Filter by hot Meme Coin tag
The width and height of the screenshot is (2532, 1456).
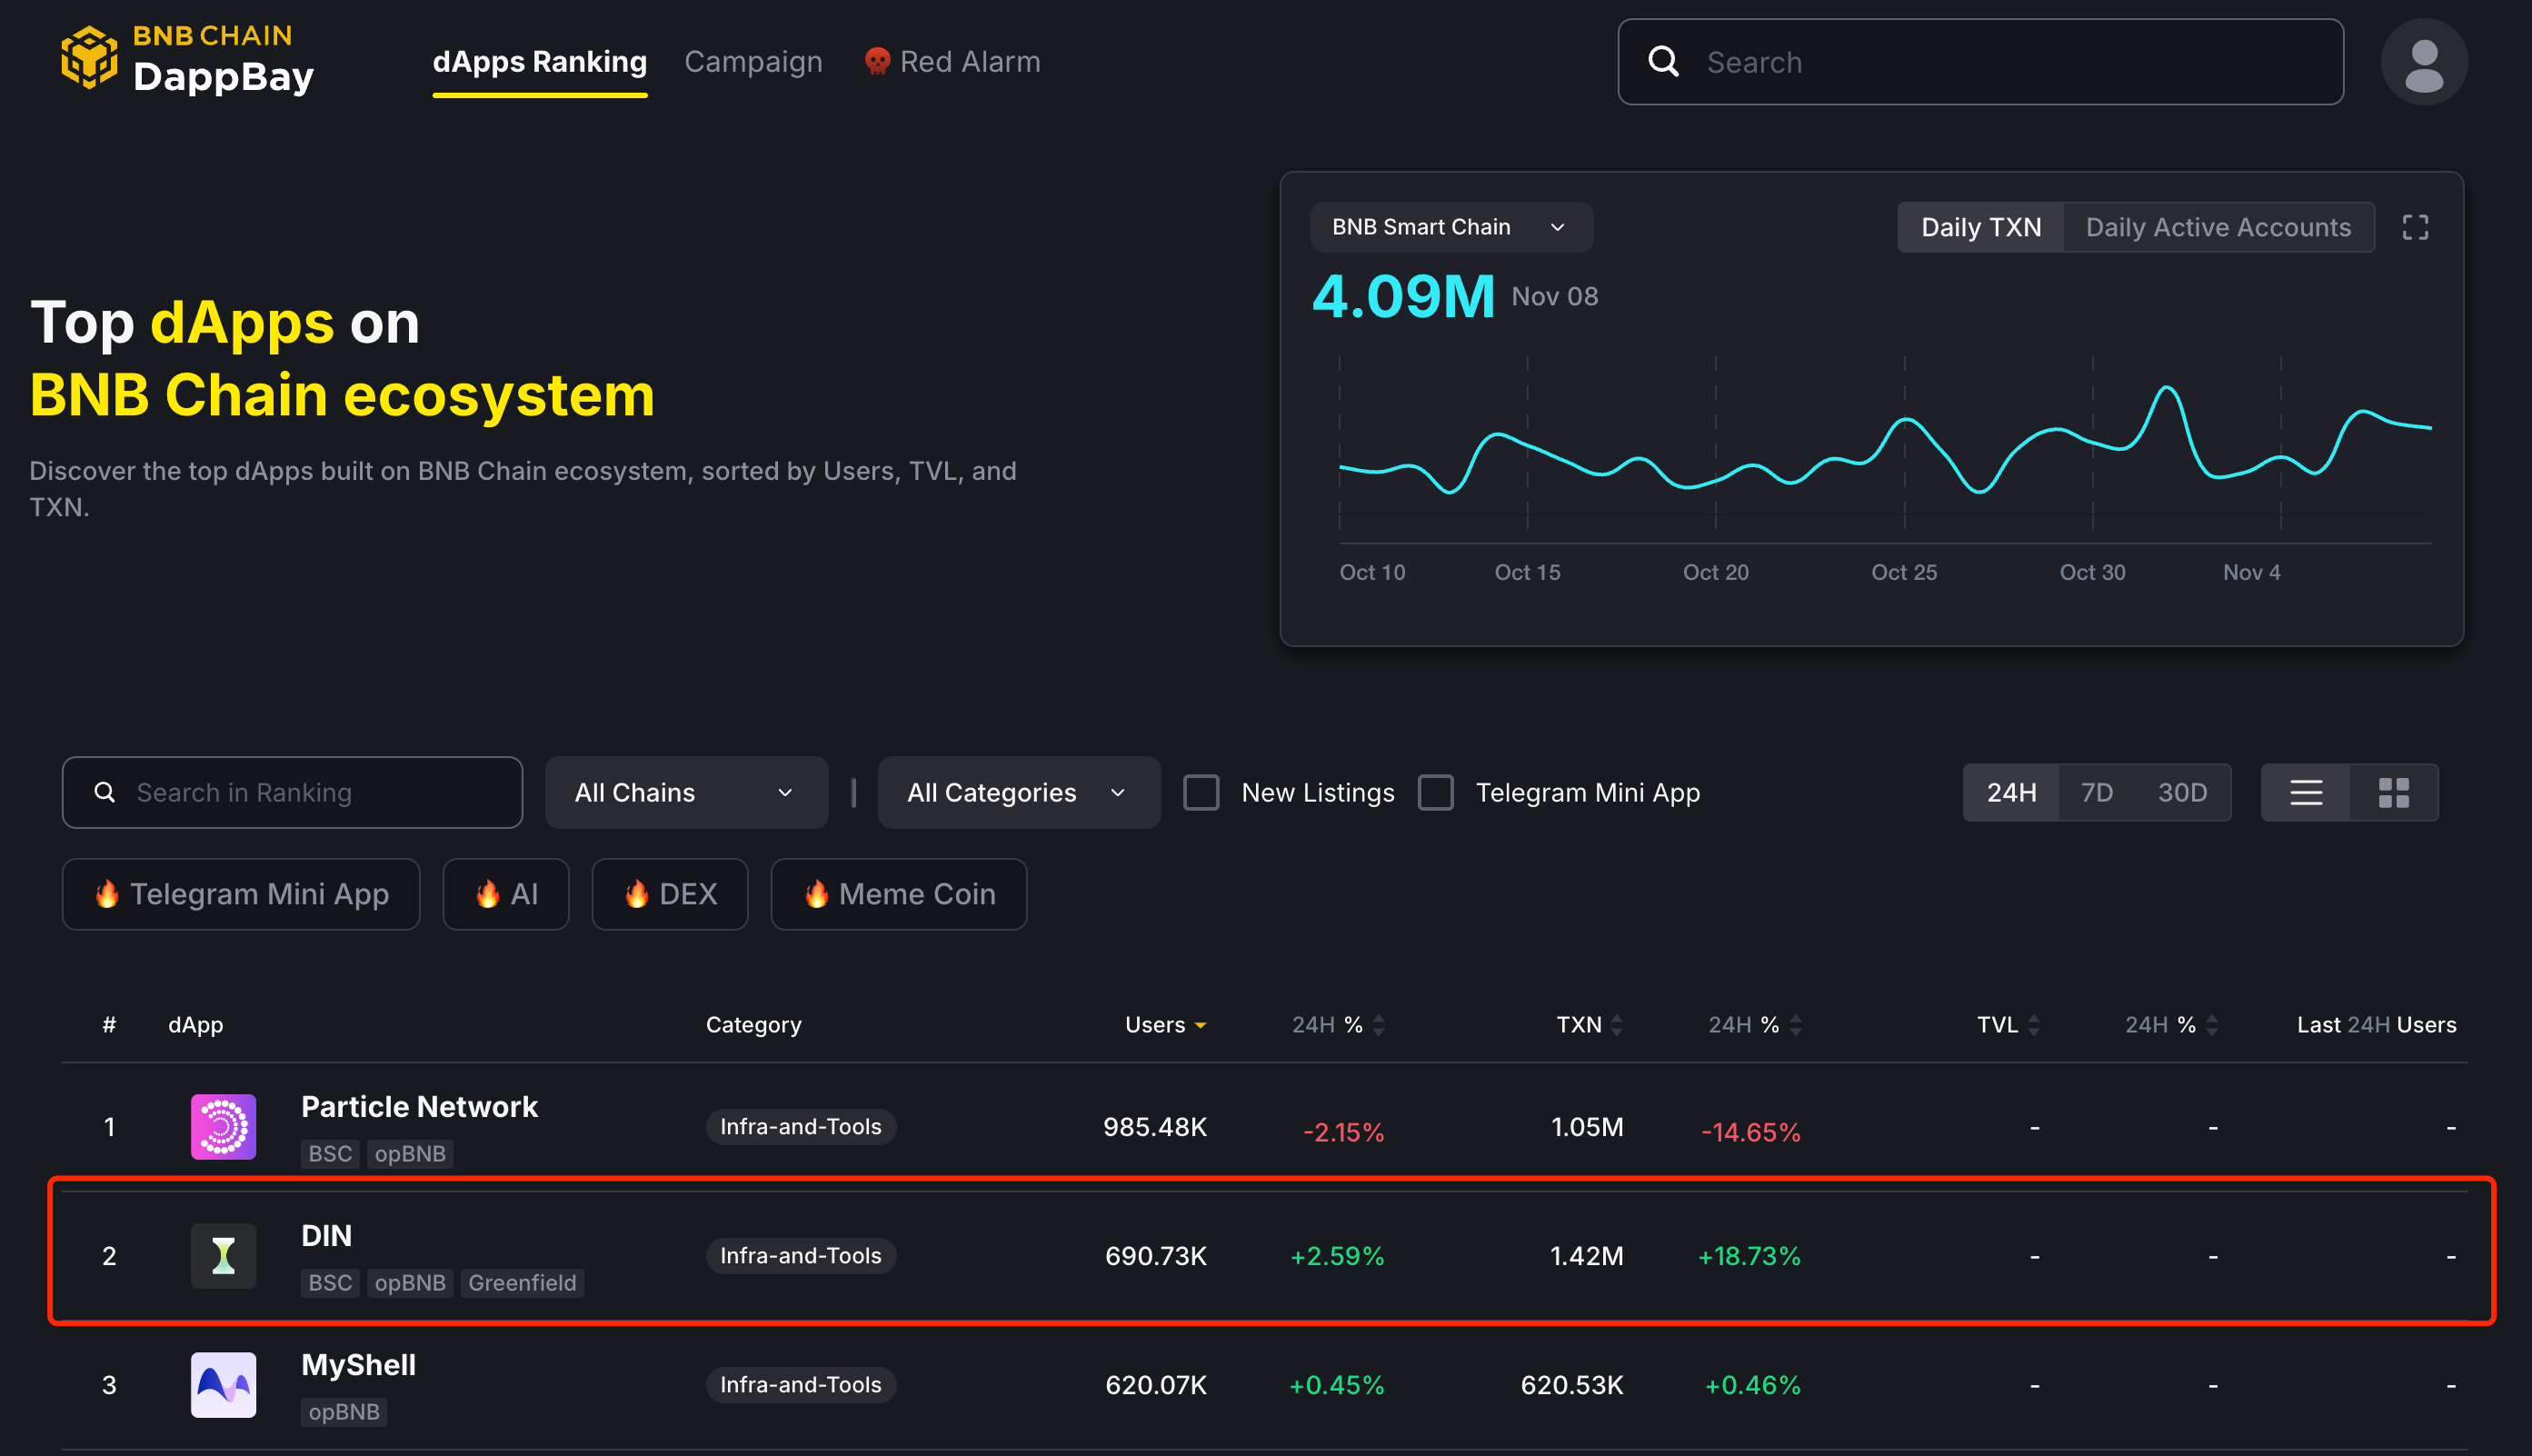[x=898, y=894]
